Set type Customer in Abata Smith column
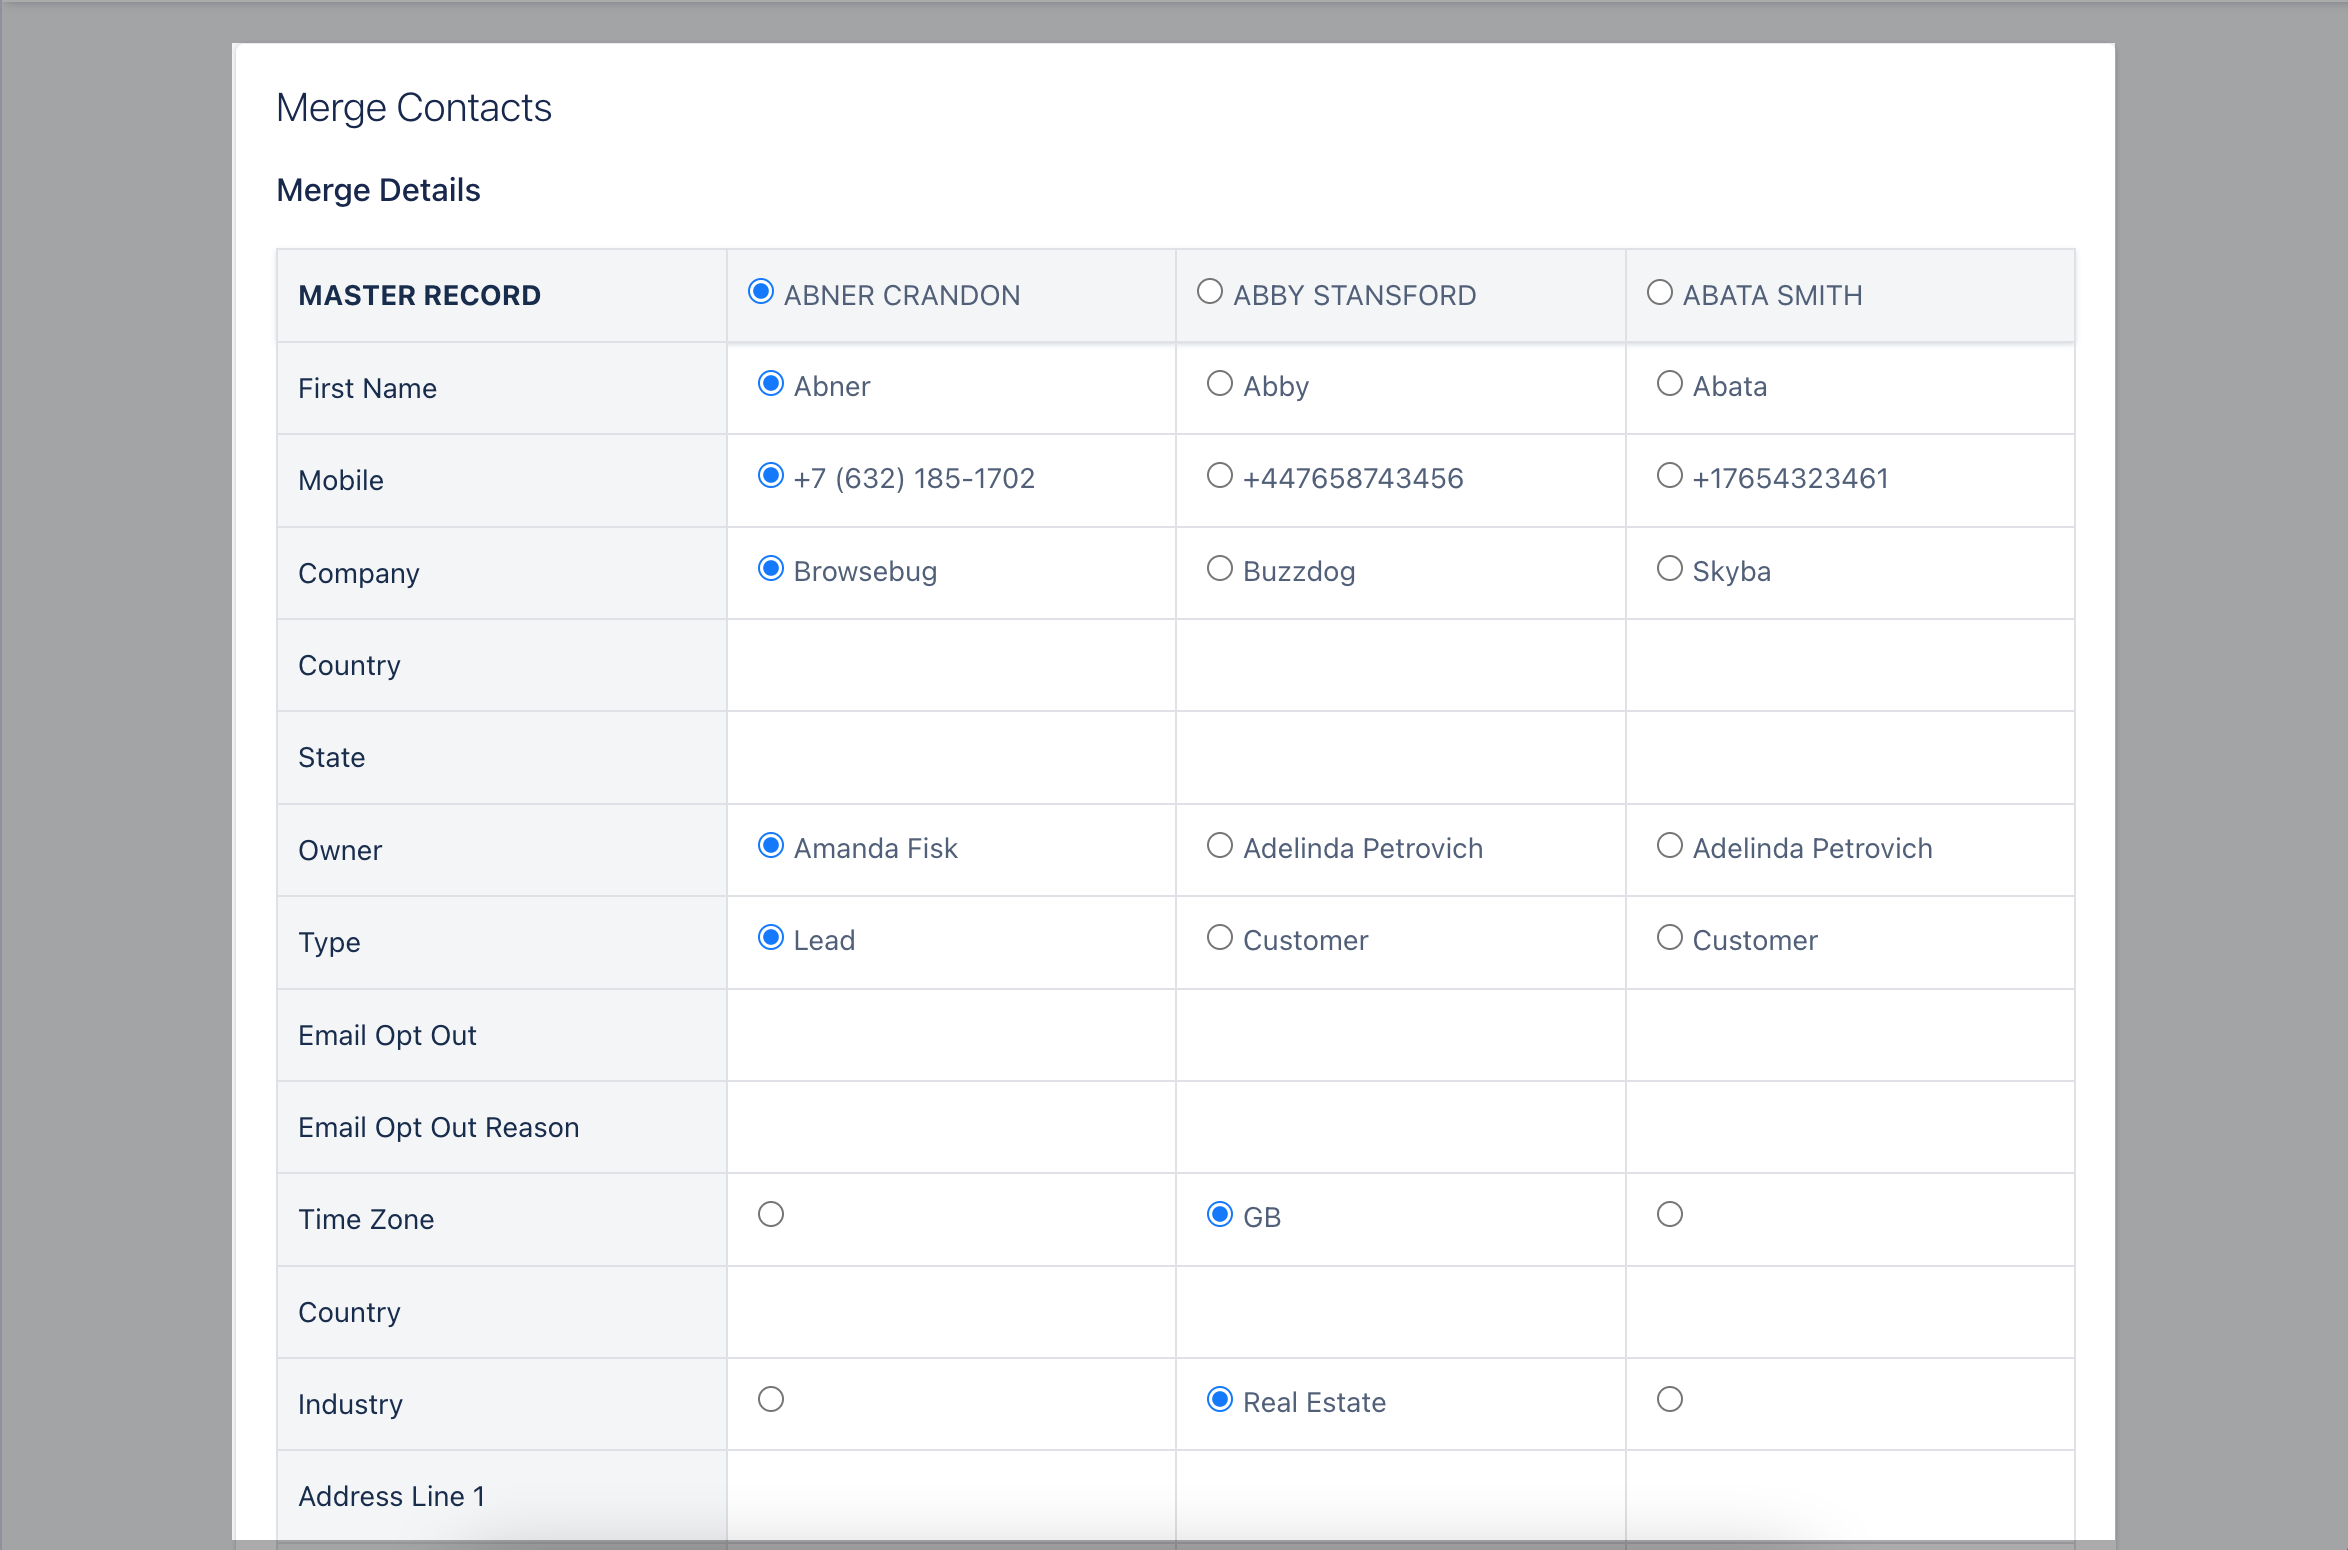This screenshot has height=1550, width=2348. (1670, 938)
